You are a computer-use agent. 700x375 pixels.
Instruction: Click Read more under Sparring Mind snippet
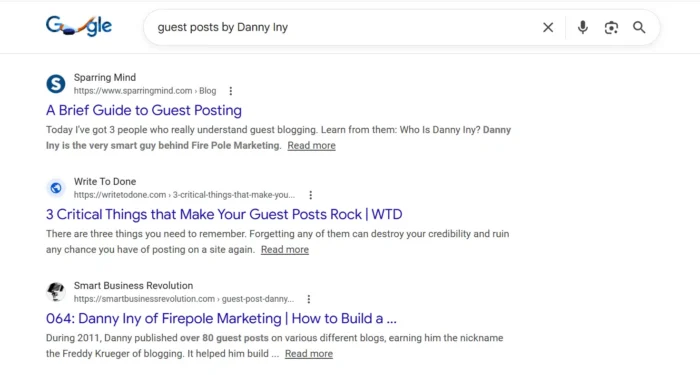click(x=311, y=146)
